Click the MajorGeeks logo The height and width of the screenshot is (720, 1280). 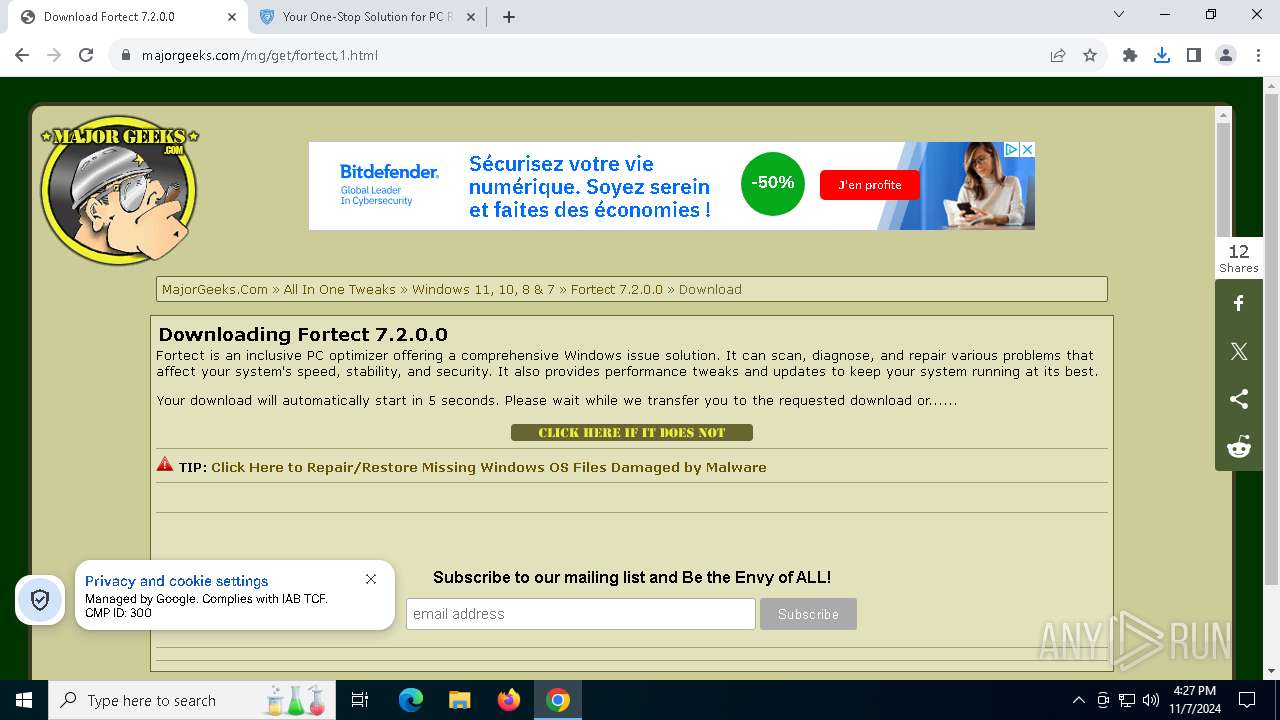(x=119, y=192)
